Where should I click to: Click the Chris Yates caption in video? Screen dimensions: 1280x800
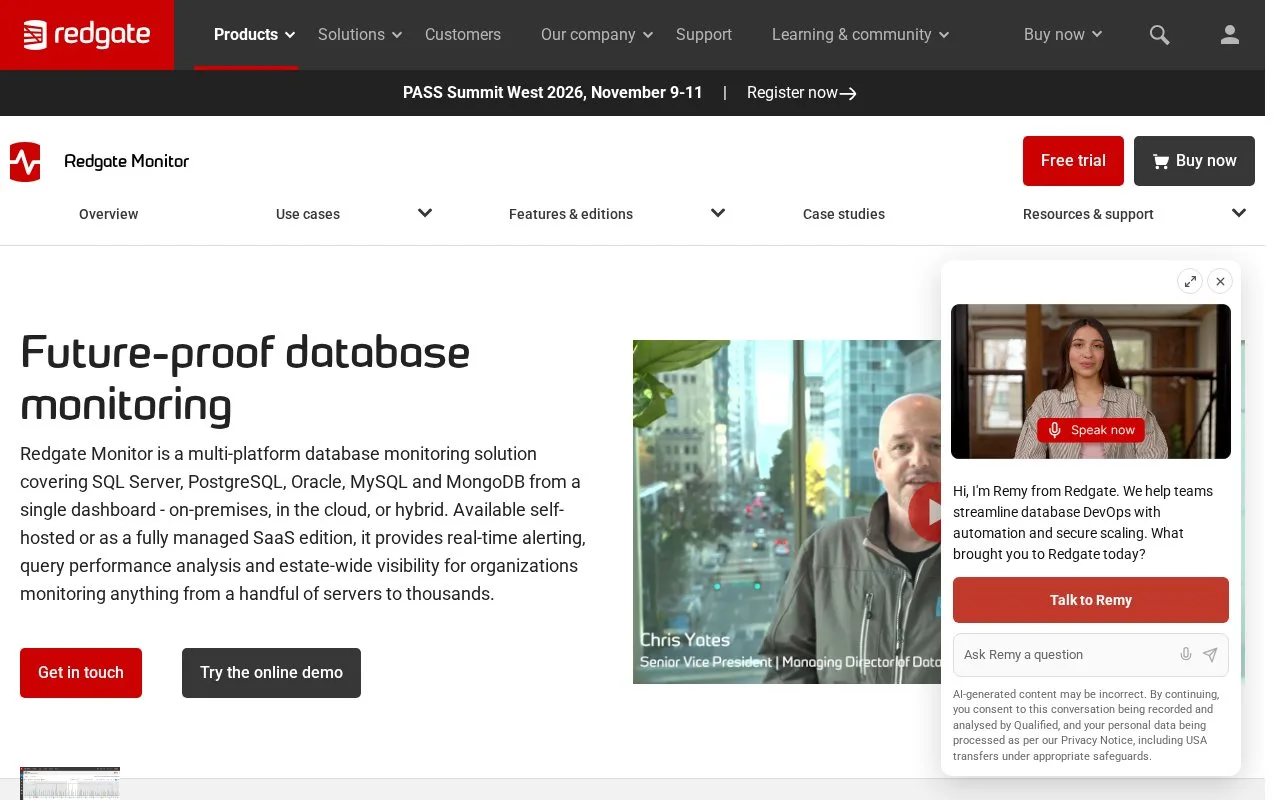click(685, 640)
